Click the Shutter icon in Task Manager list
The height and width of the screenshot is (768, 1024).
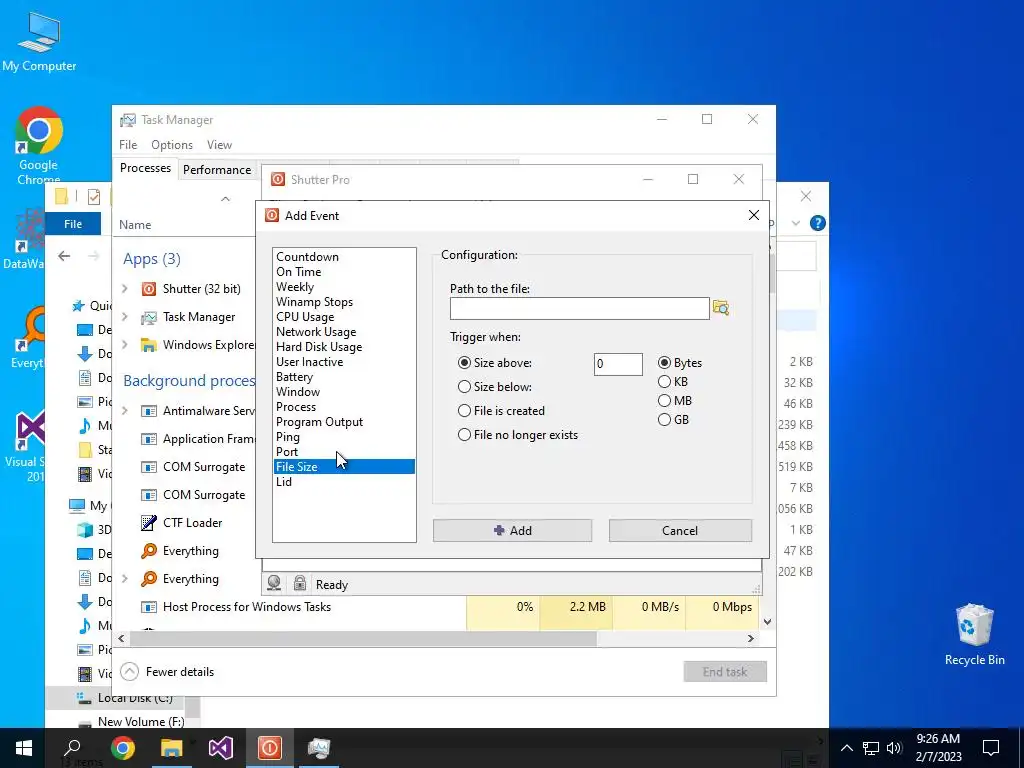point(149,289)
